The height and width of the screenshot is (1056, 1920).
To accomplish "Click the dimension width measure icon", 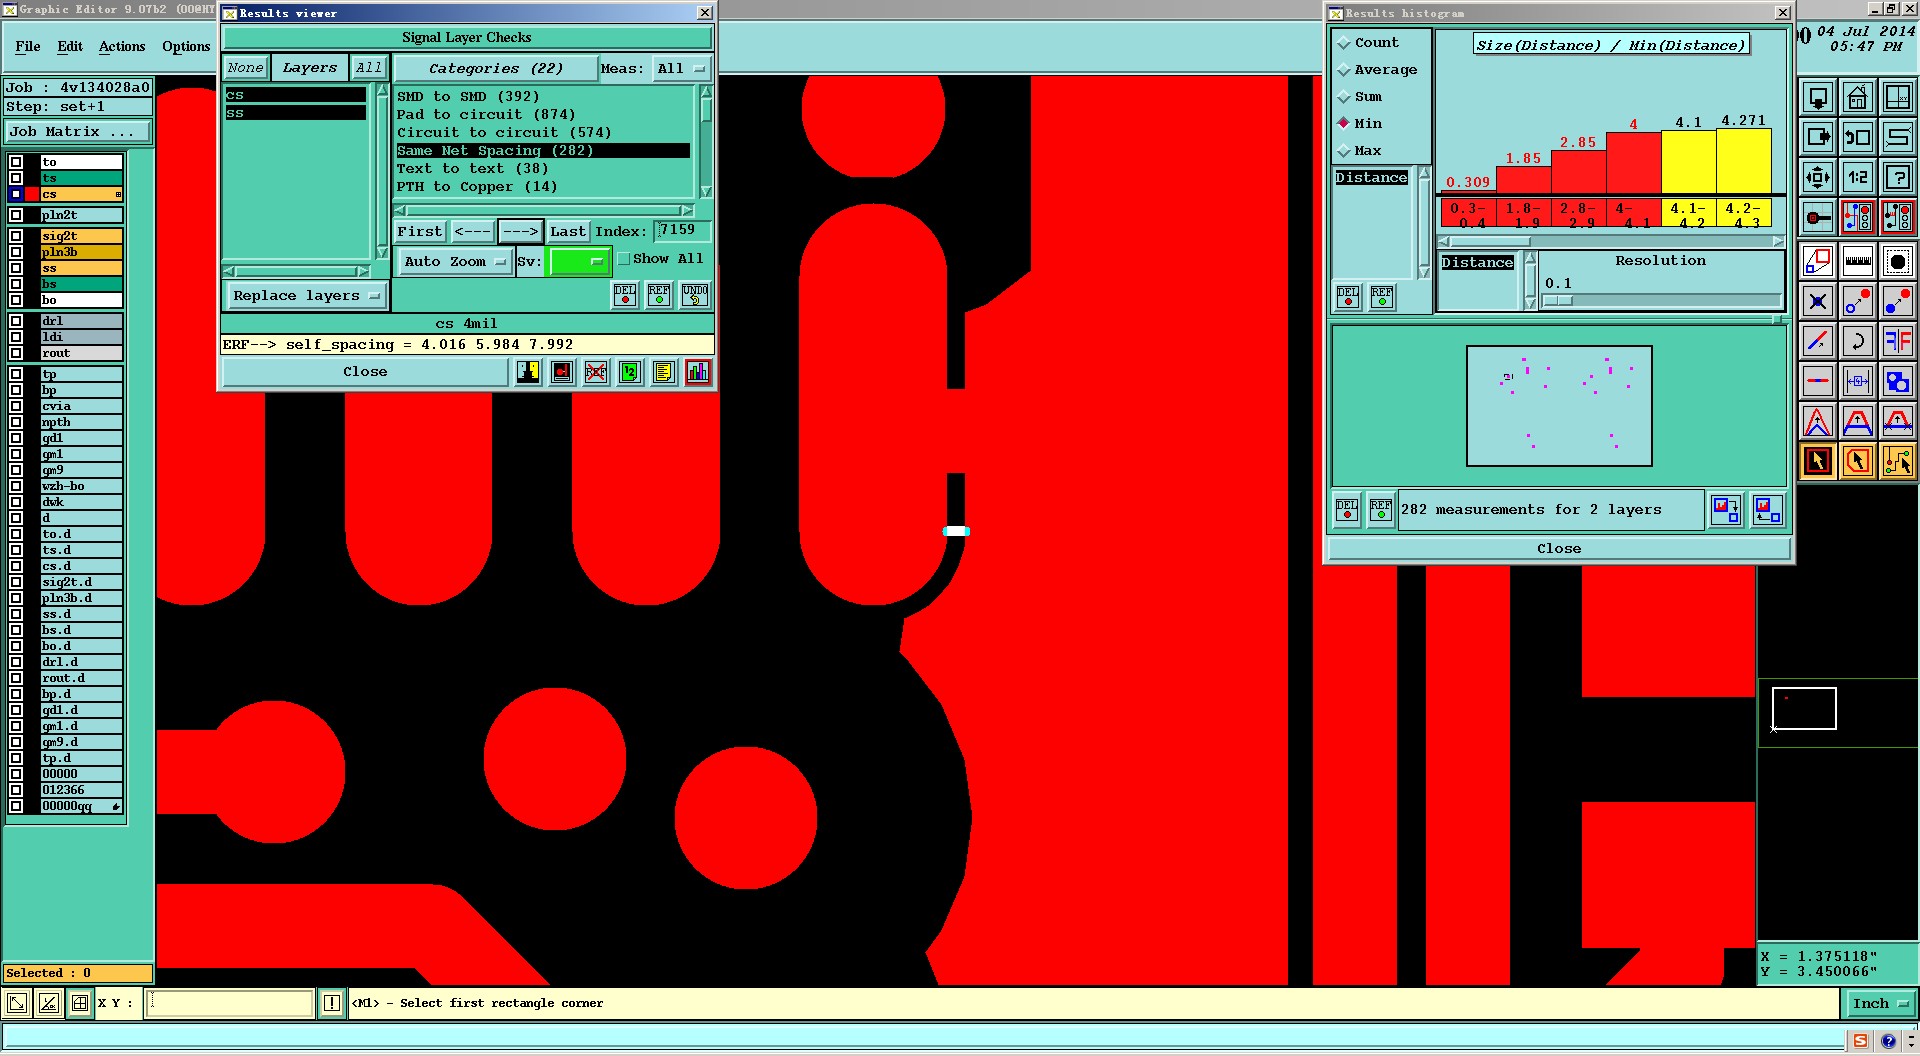I will [1857, 381].
